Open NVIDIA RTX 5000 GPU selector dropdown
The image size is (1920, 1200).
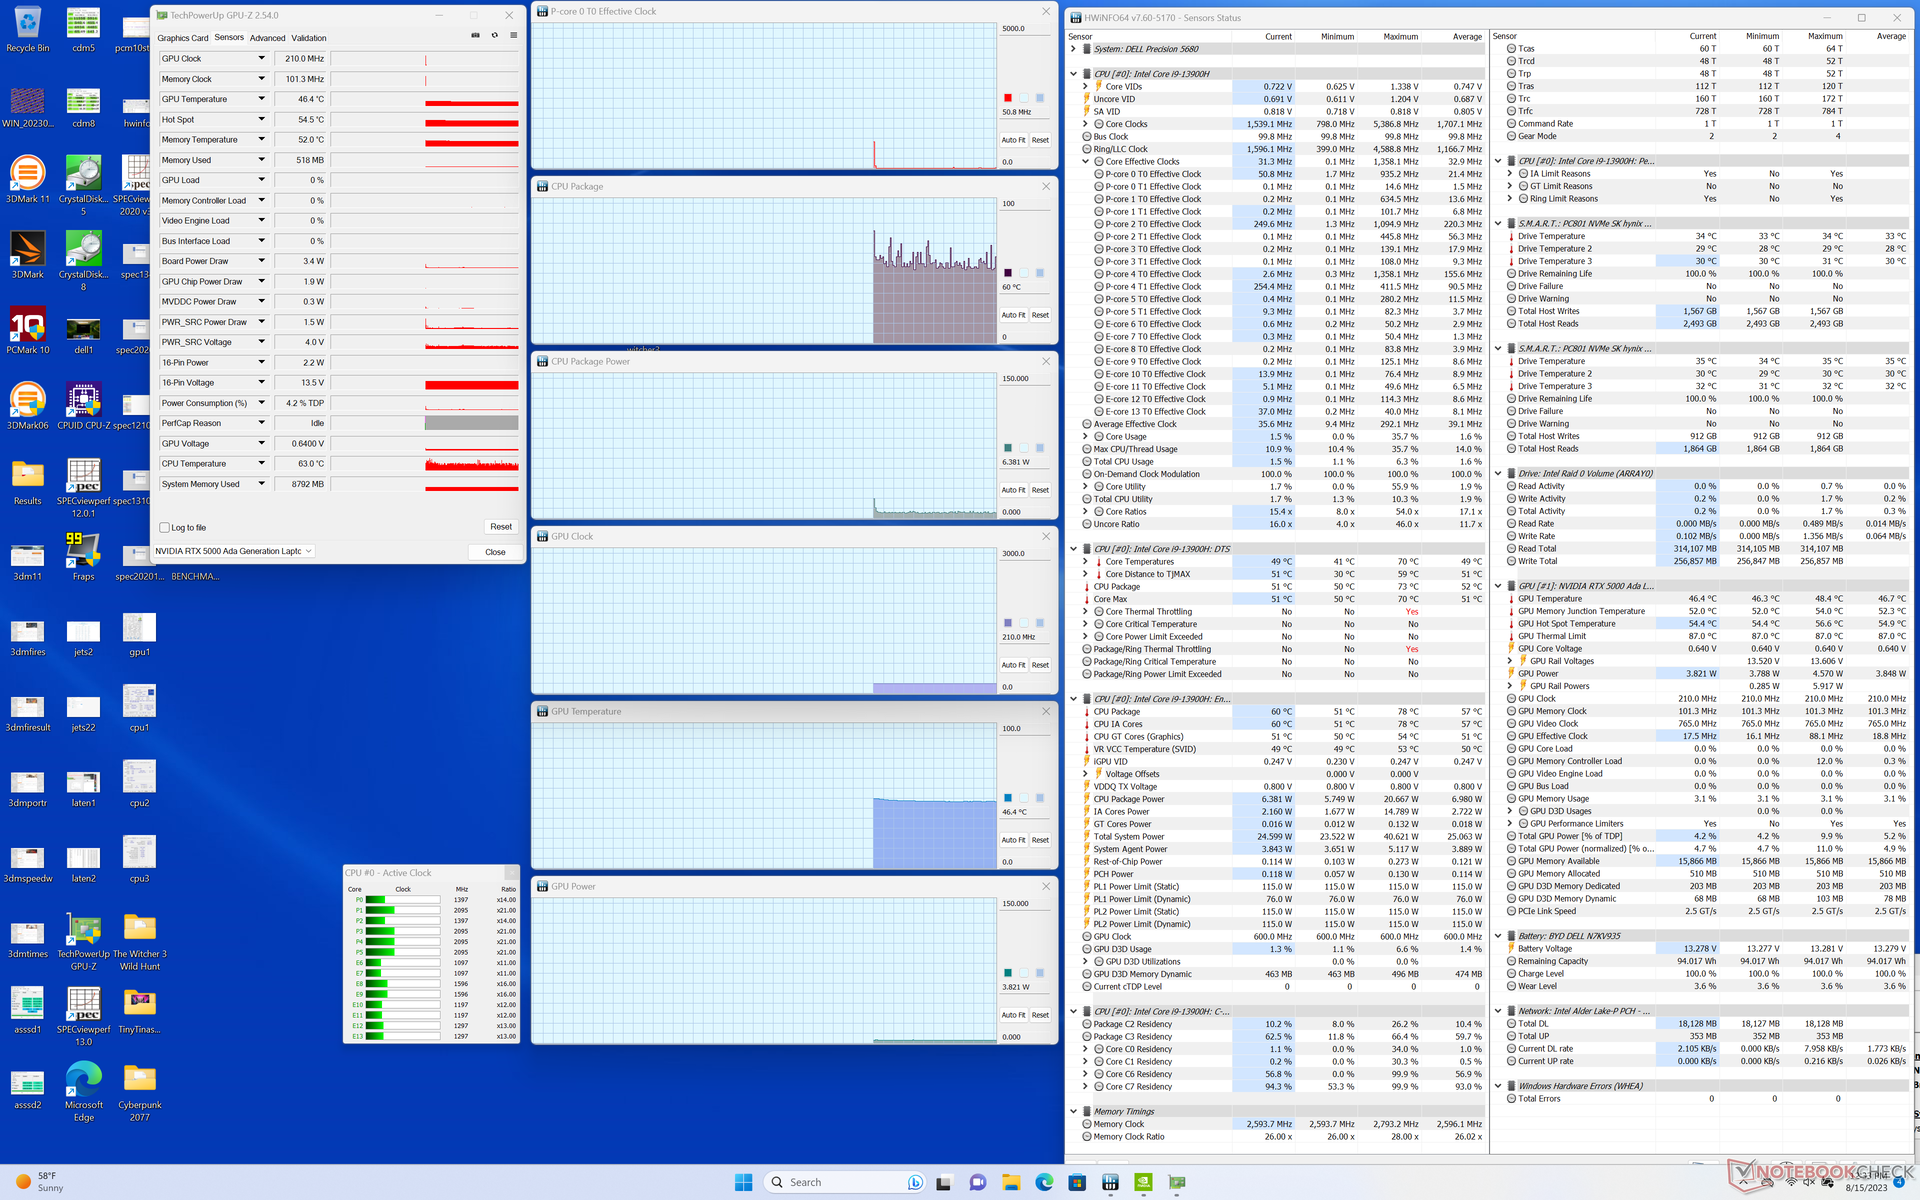(234, 551)
